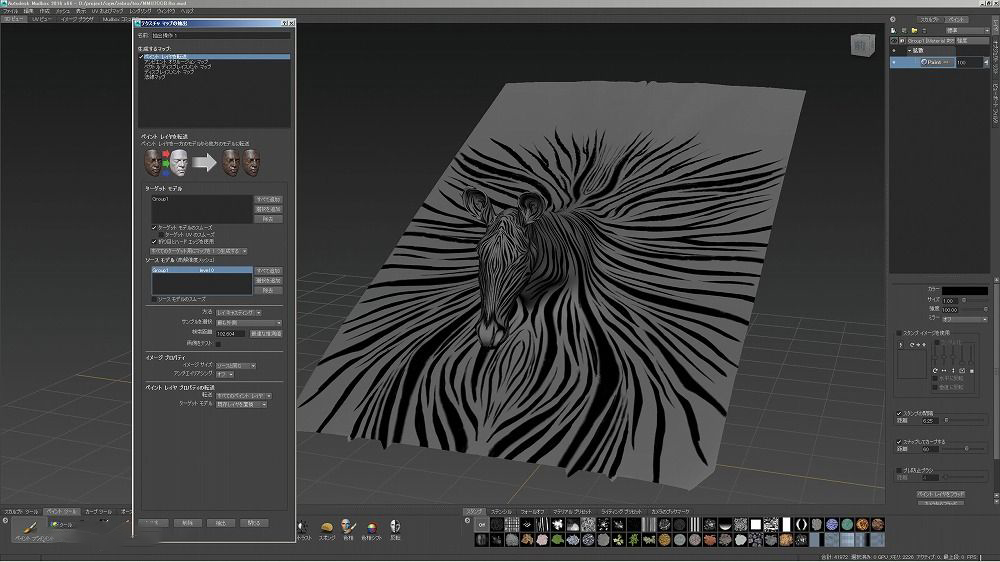This screenshot has width=1000, height=562.
Task: Click the Close (閉じる) button in dialog
Action: tap(254, 522)
